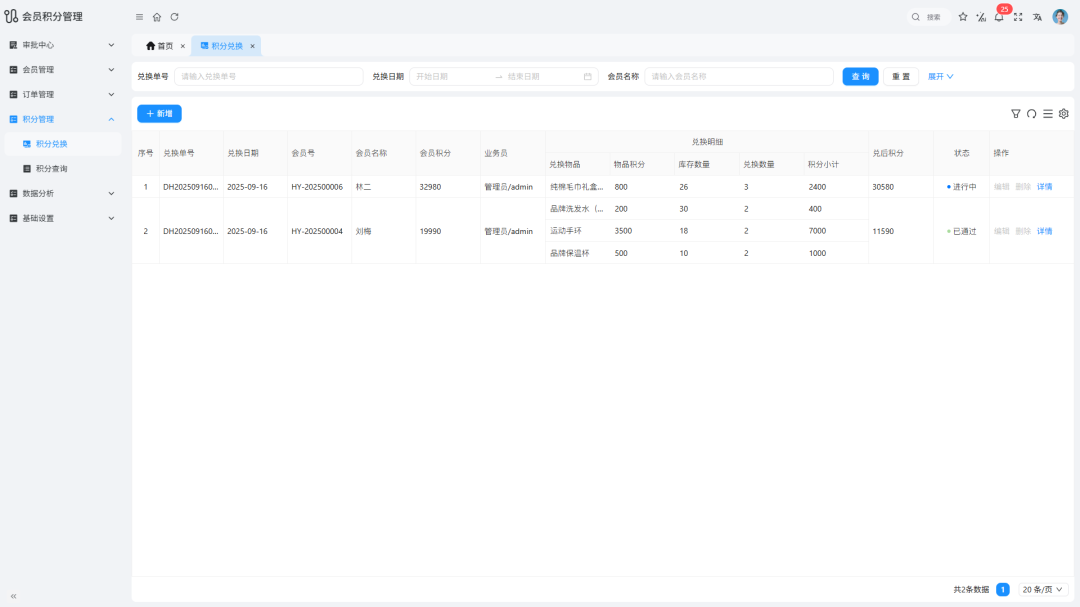
Task: Focus the 兑换单号 input field
Action: (x=269, y=76)
